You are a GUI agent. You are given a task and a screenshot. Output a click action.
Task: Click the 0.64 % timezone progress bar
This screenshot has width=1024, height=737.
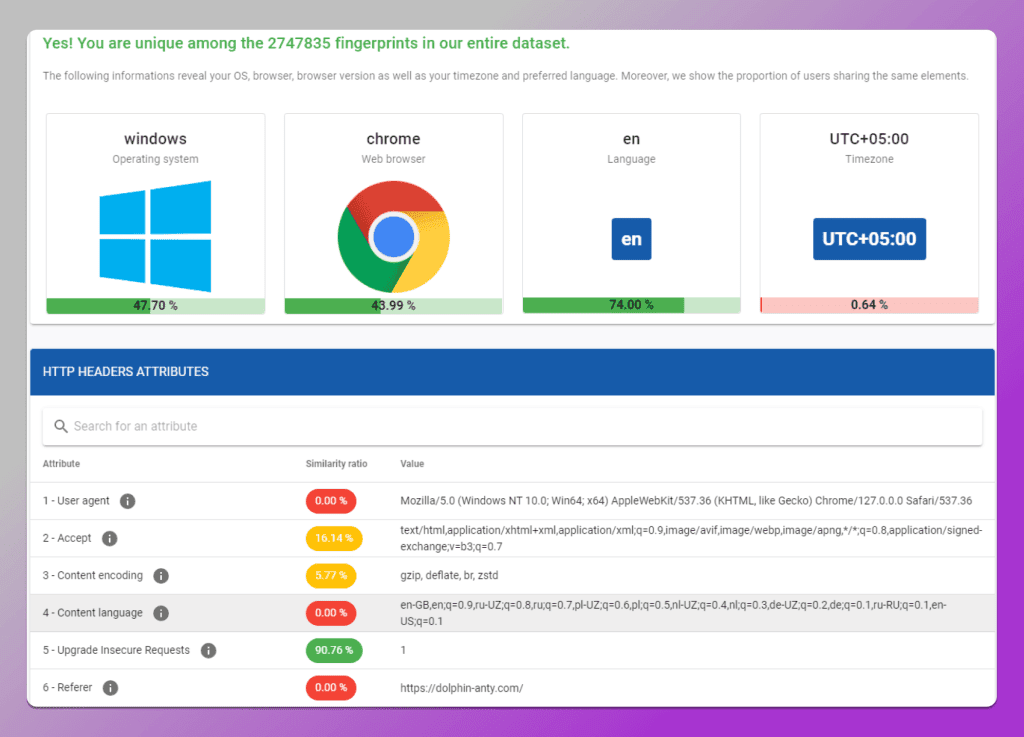869,305
